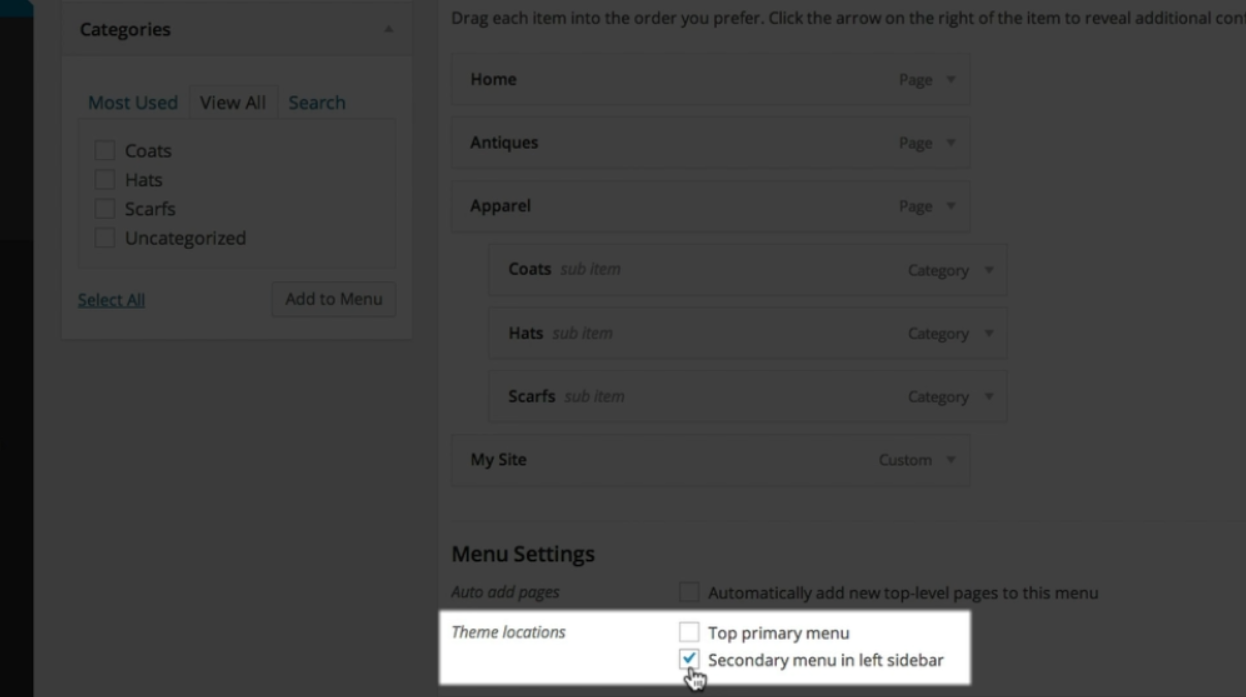1246x697 pixels.
Task: Enable automatically add new top-level pages
Action: [x=689, y=592]
